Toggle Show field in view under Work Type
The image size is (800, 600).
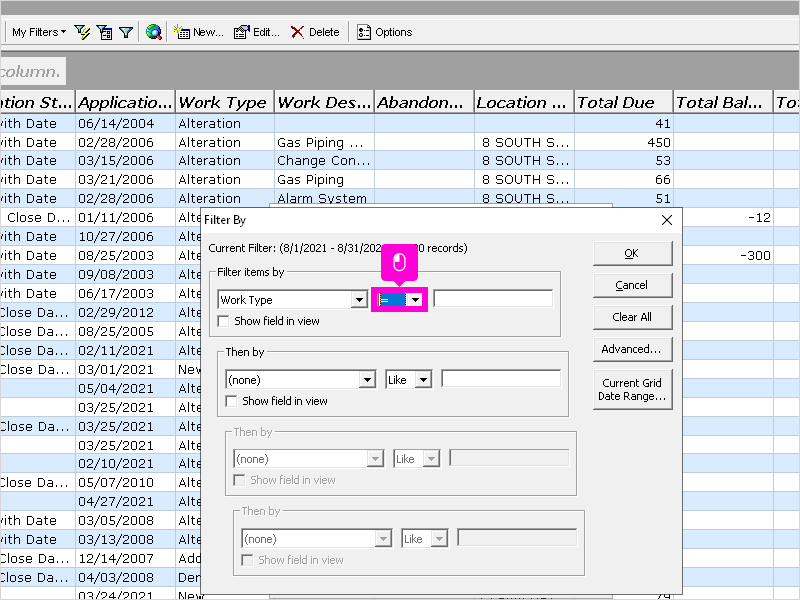click(x=223, y=321)
